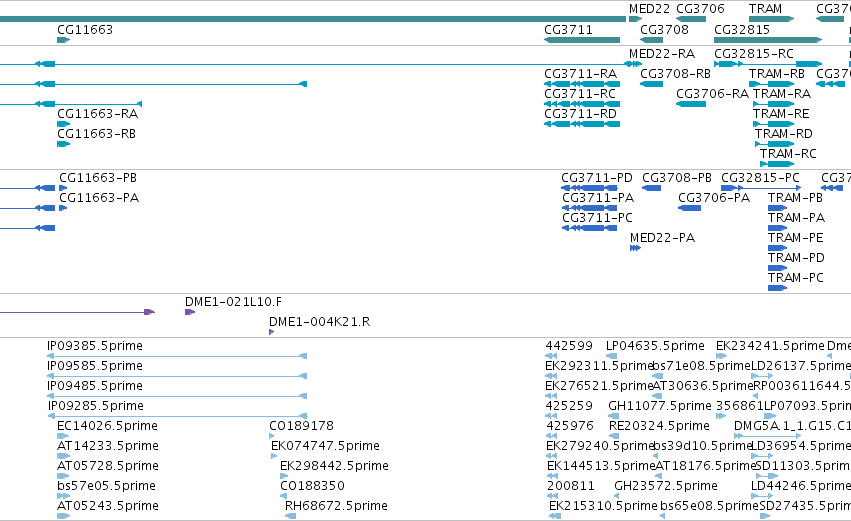Select protein TRAM-PE

[x=796, y=238]
